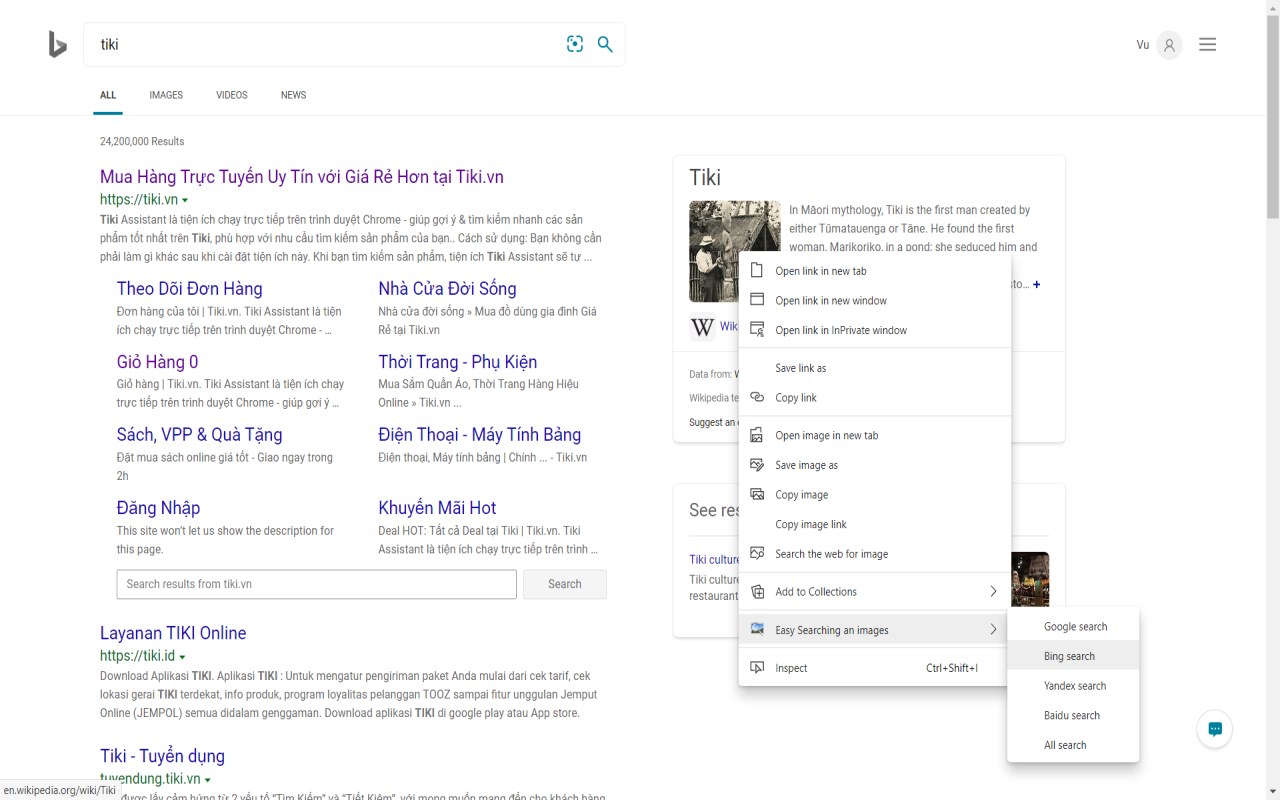The height and width of the screenshot is (800, 1280).
Task: Click the Bing logo icon
Action: [58, 44]
